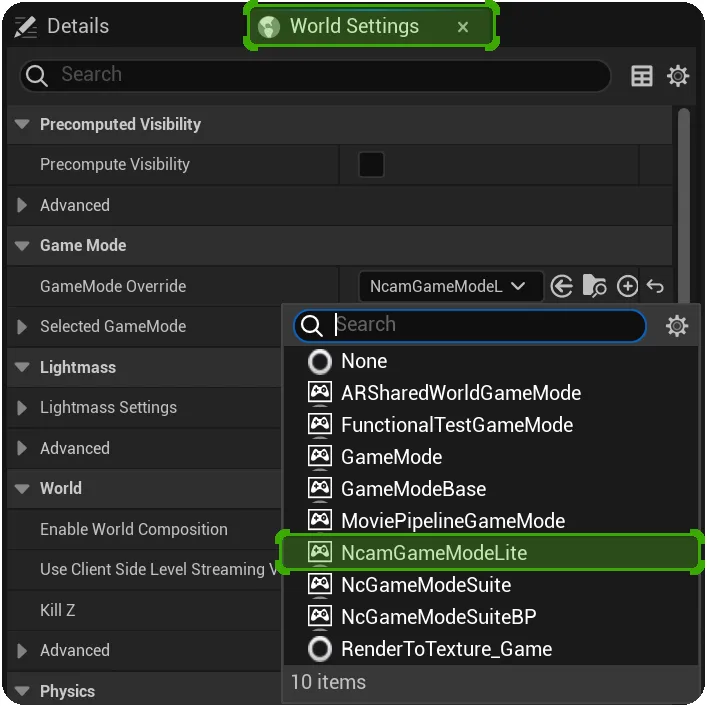Open class picker view options gear
Viewport: 707px width, 707px height.
pyautogui.click(x=677, y=326)
